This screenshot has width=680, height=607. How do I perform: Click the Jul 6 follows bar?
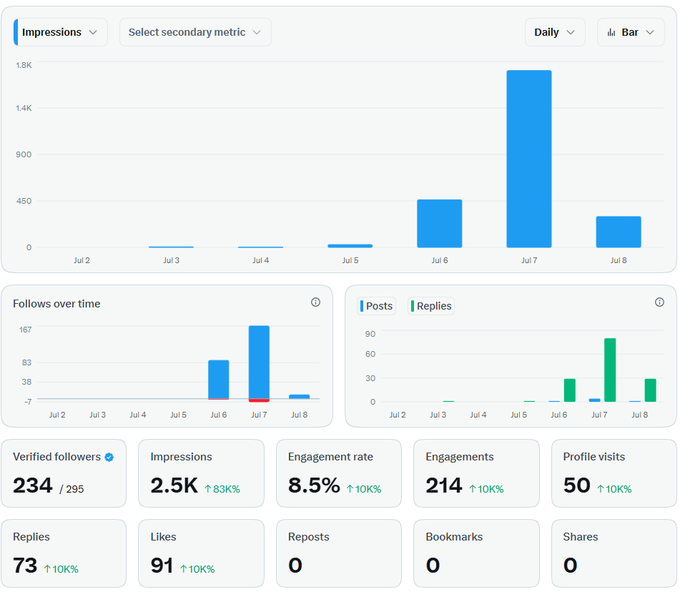click(219, 379)
